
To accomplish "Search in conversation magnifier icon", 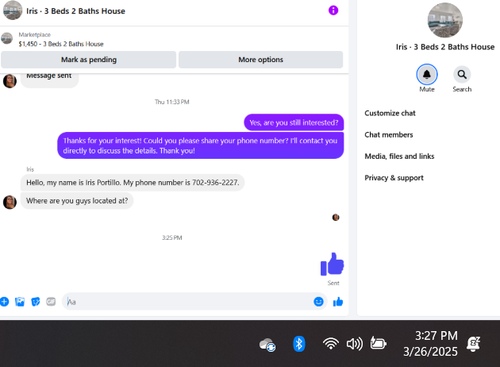I will 462,74.
